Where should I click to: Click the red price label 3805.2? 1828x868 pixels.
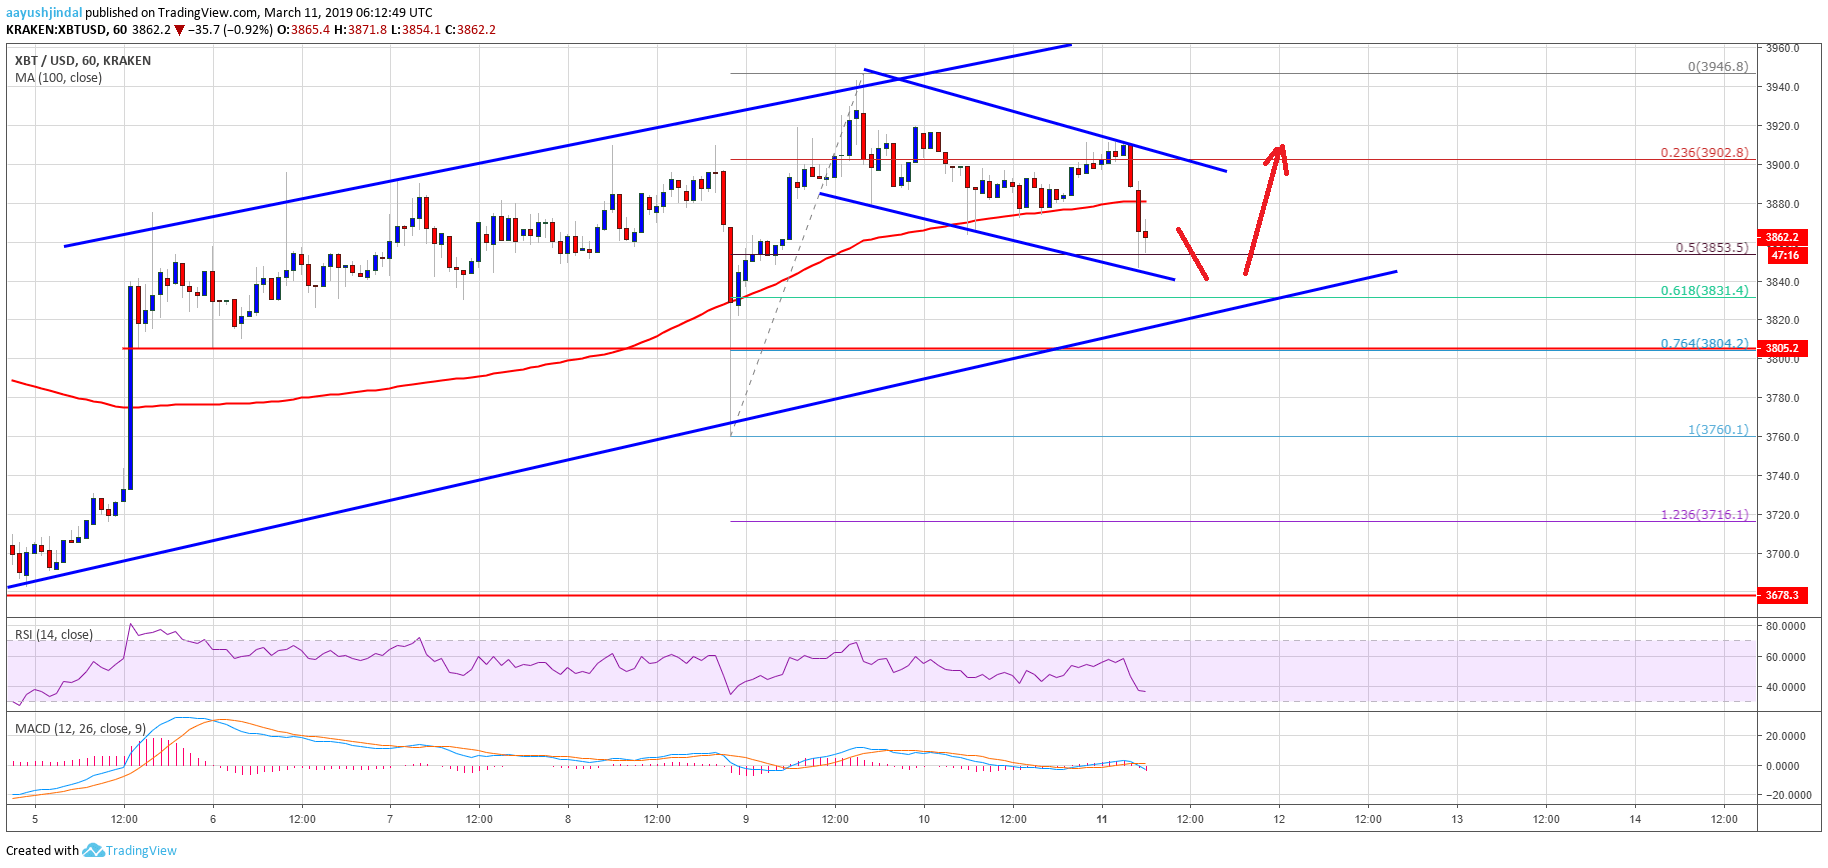[x=1781, y=349]
